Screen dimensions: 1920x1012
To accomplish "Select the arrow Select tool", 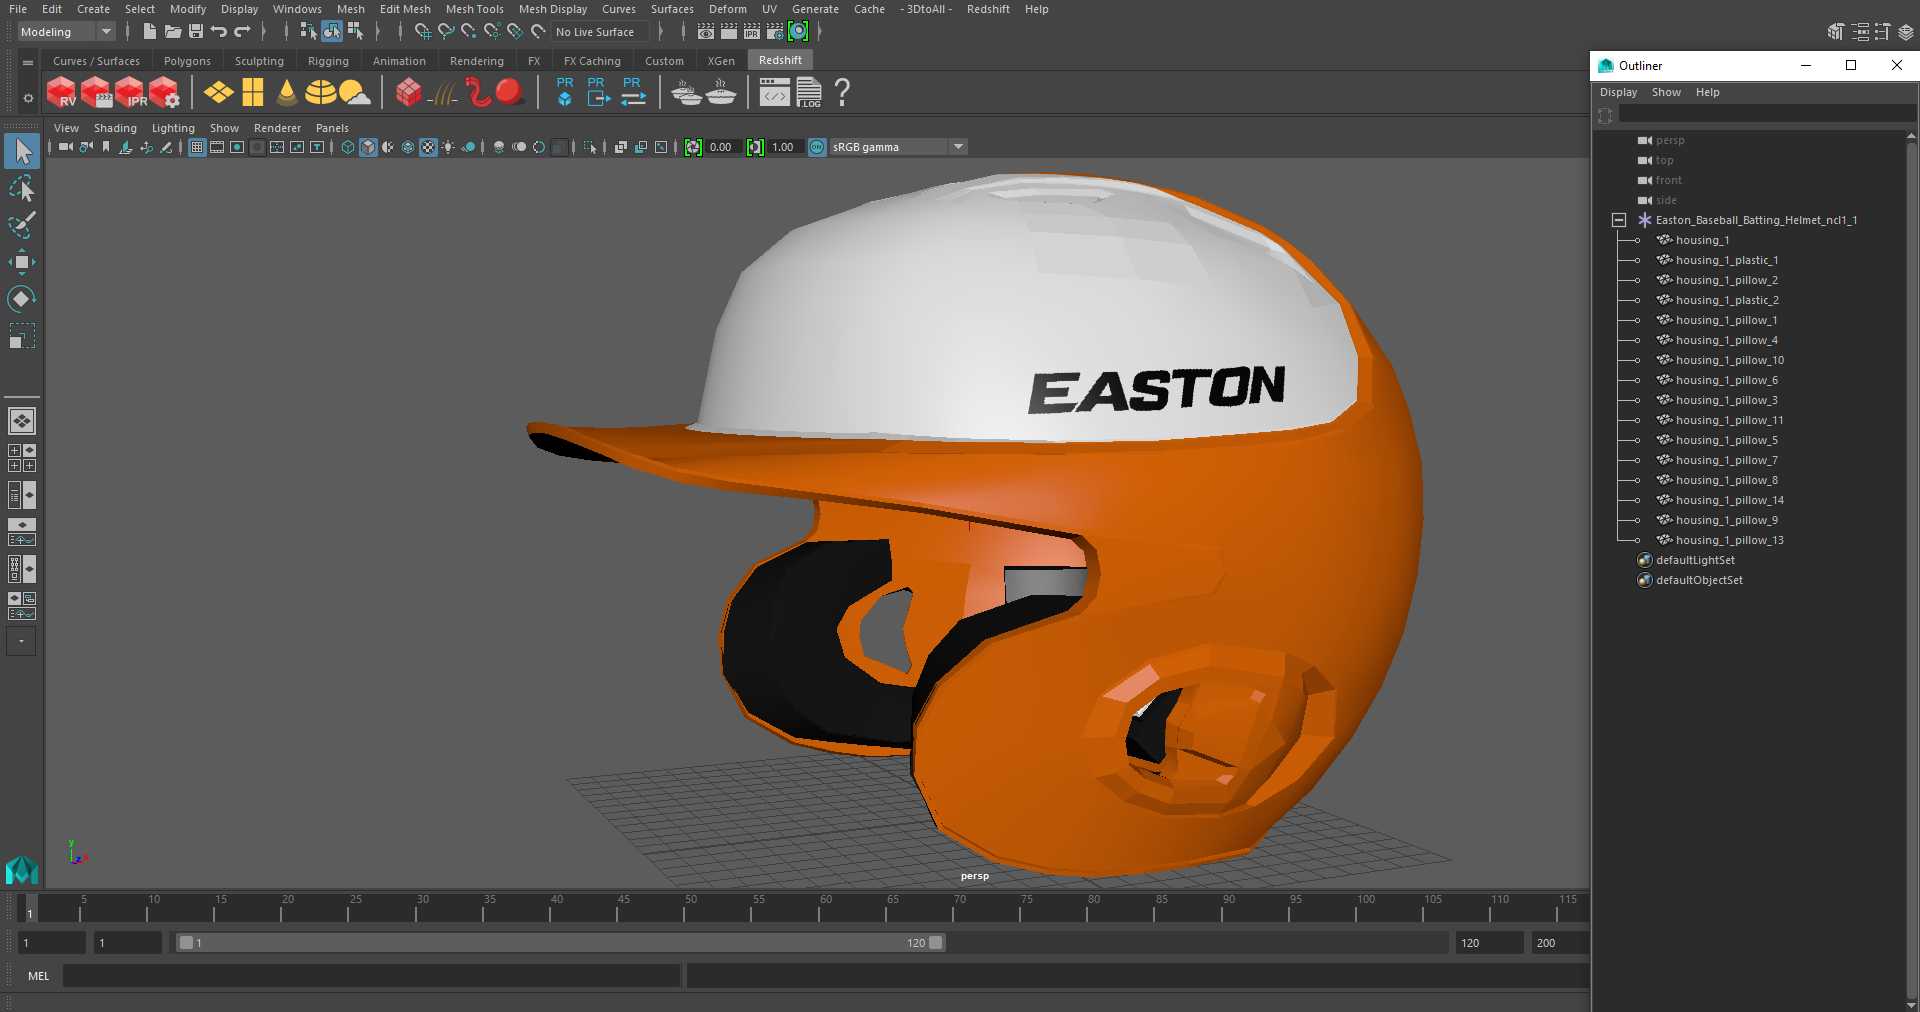I will 21,151.
